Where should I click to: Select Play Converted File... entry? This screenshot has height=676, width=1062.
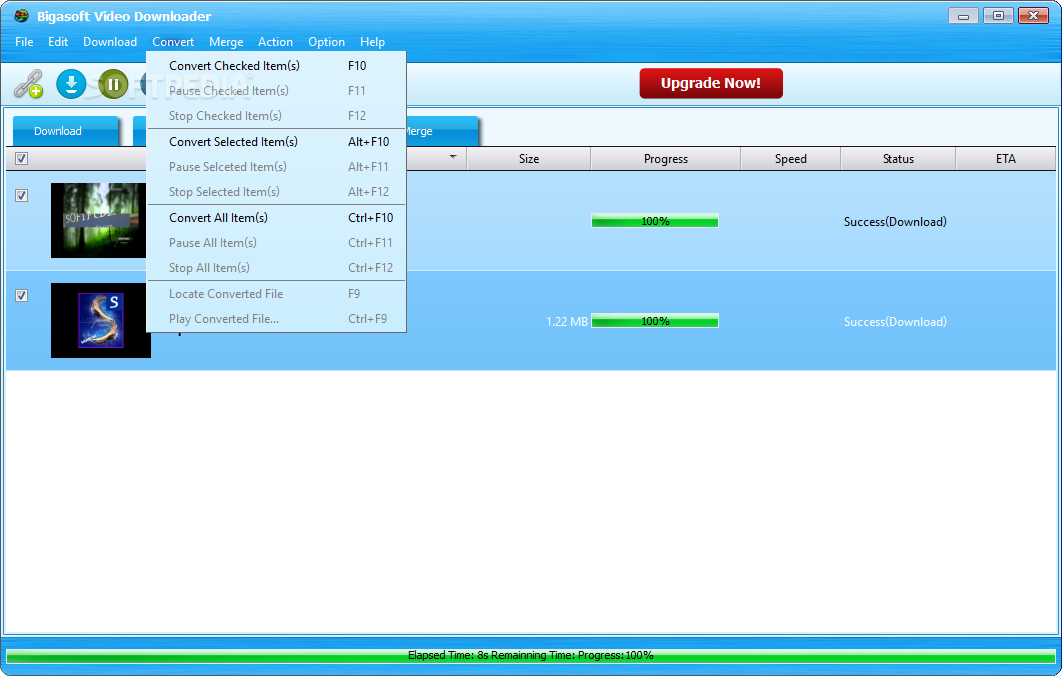coord(276,319)
